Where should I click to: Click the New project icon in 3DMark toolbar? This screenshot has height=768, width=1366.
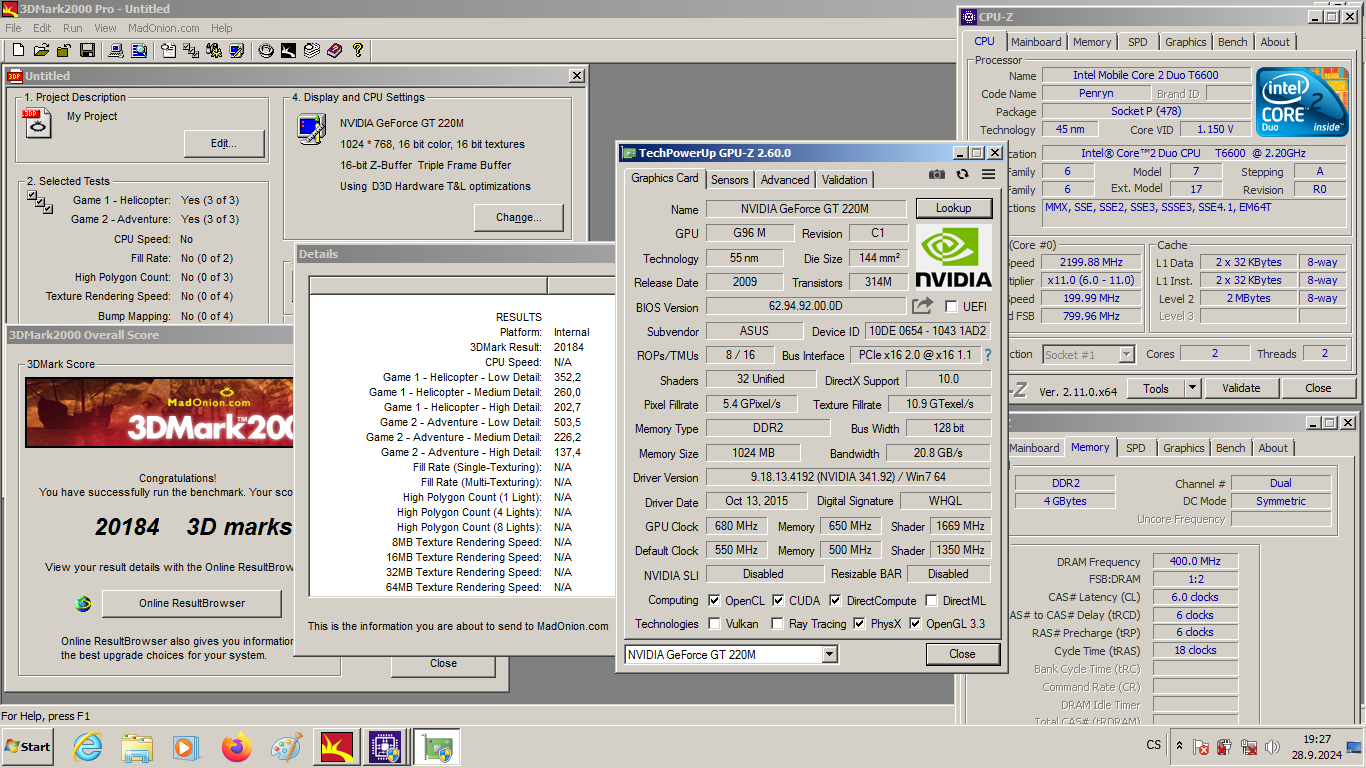tap(18, 50)
